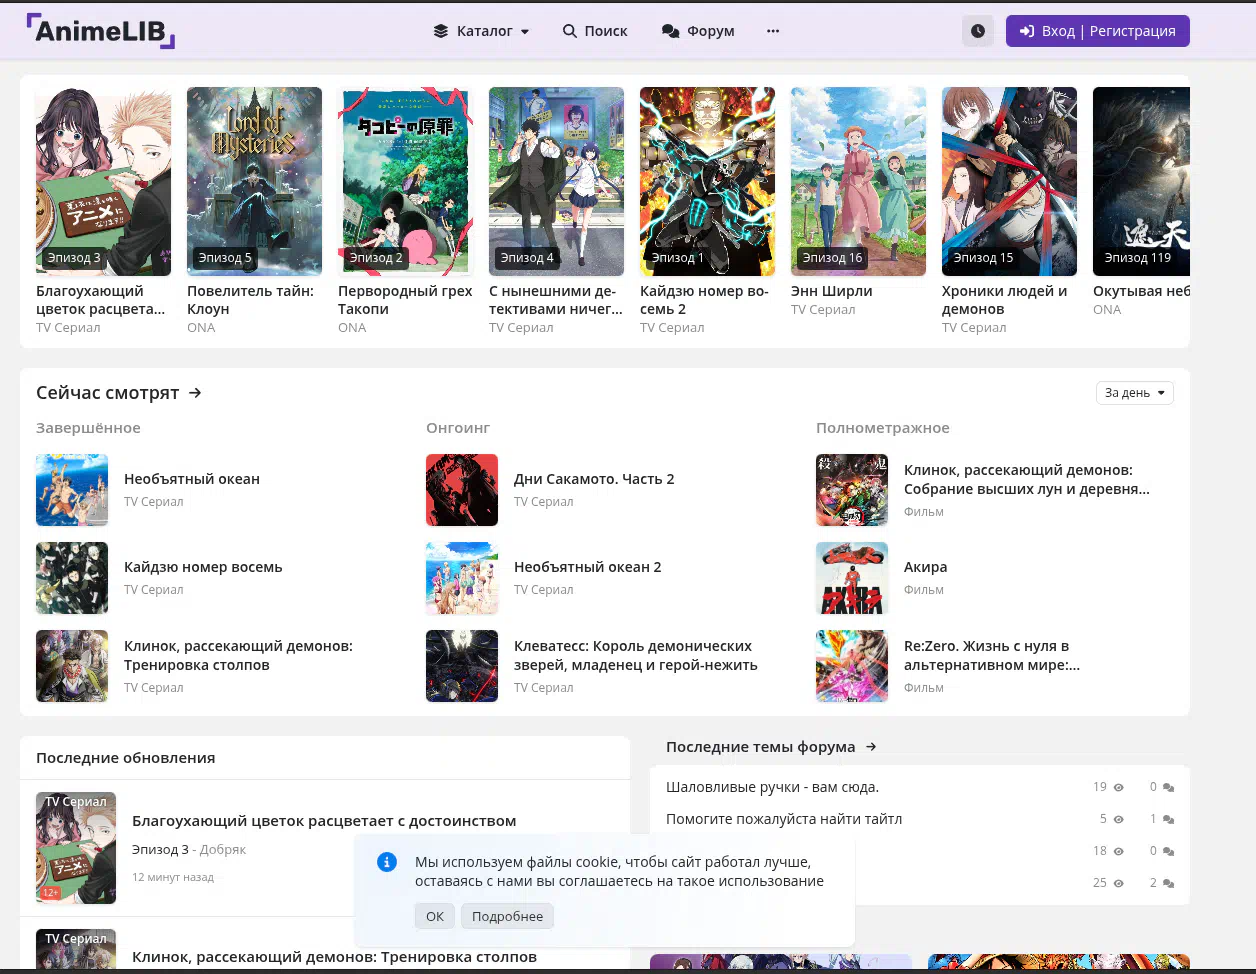The width and height of the screenshot is (1256, 974).
Task: Open Энн Ширли poster
Action: (x=858, y=181)
